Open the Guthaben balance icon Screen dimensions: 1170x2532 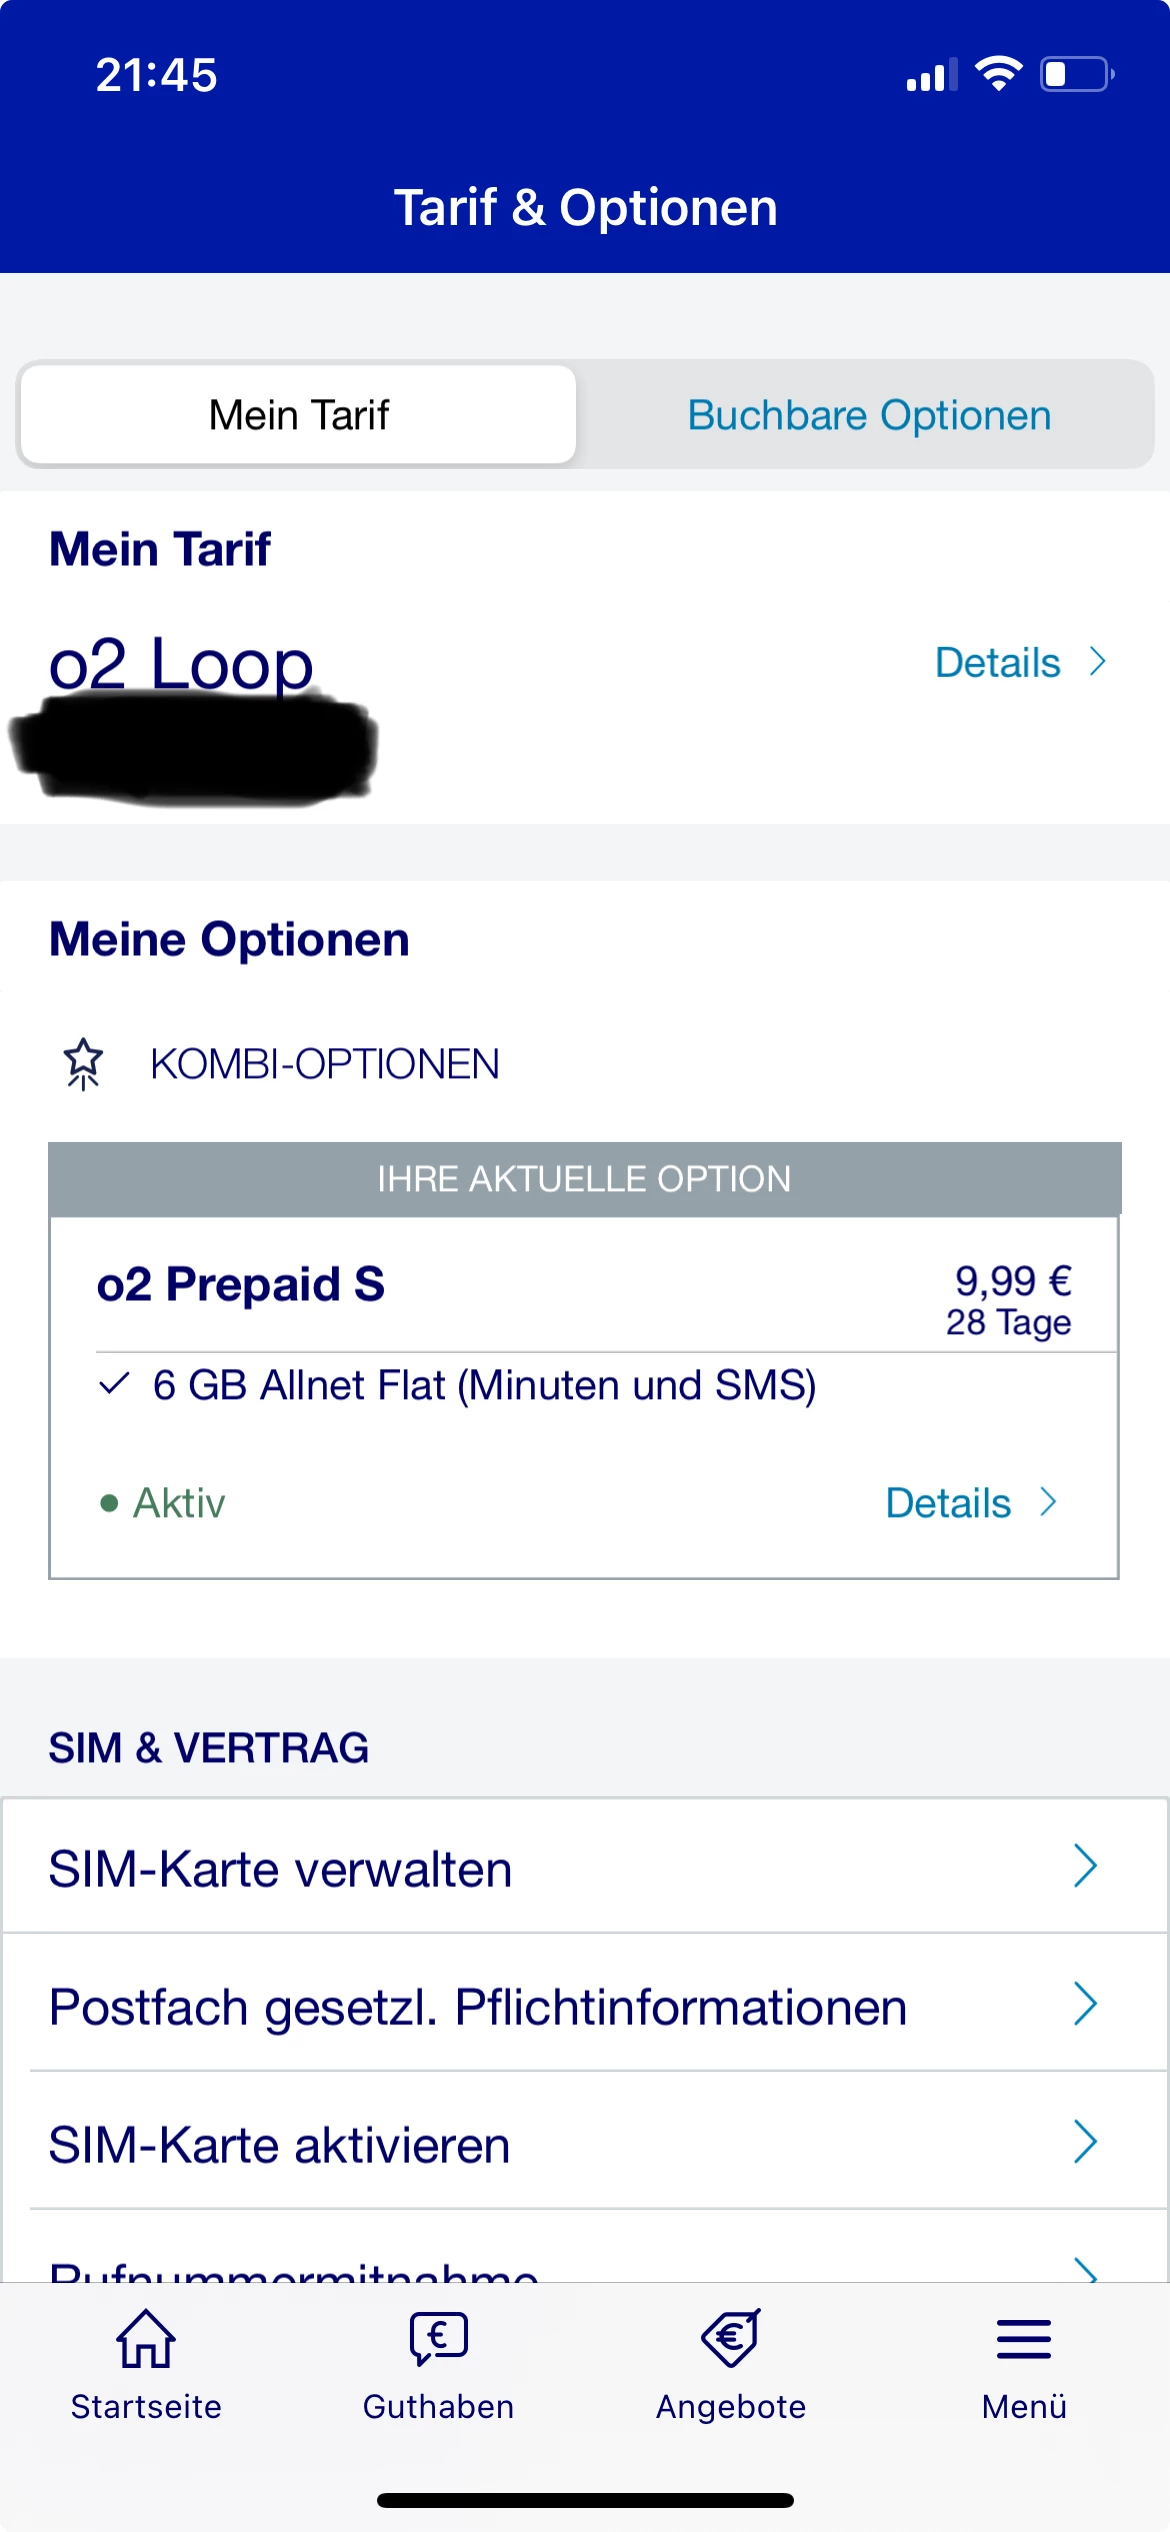click(438, 2340)
